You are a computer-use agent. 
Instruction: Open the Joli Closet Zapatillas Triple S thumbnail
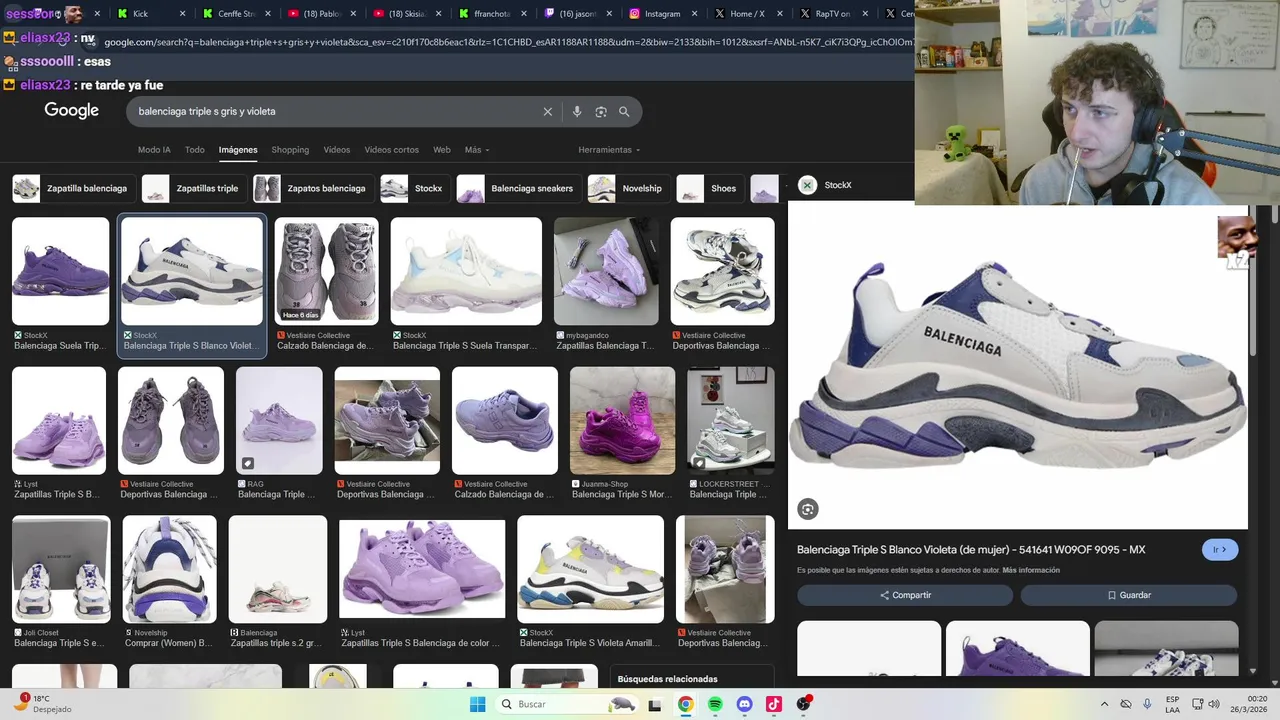click(61, 569)
